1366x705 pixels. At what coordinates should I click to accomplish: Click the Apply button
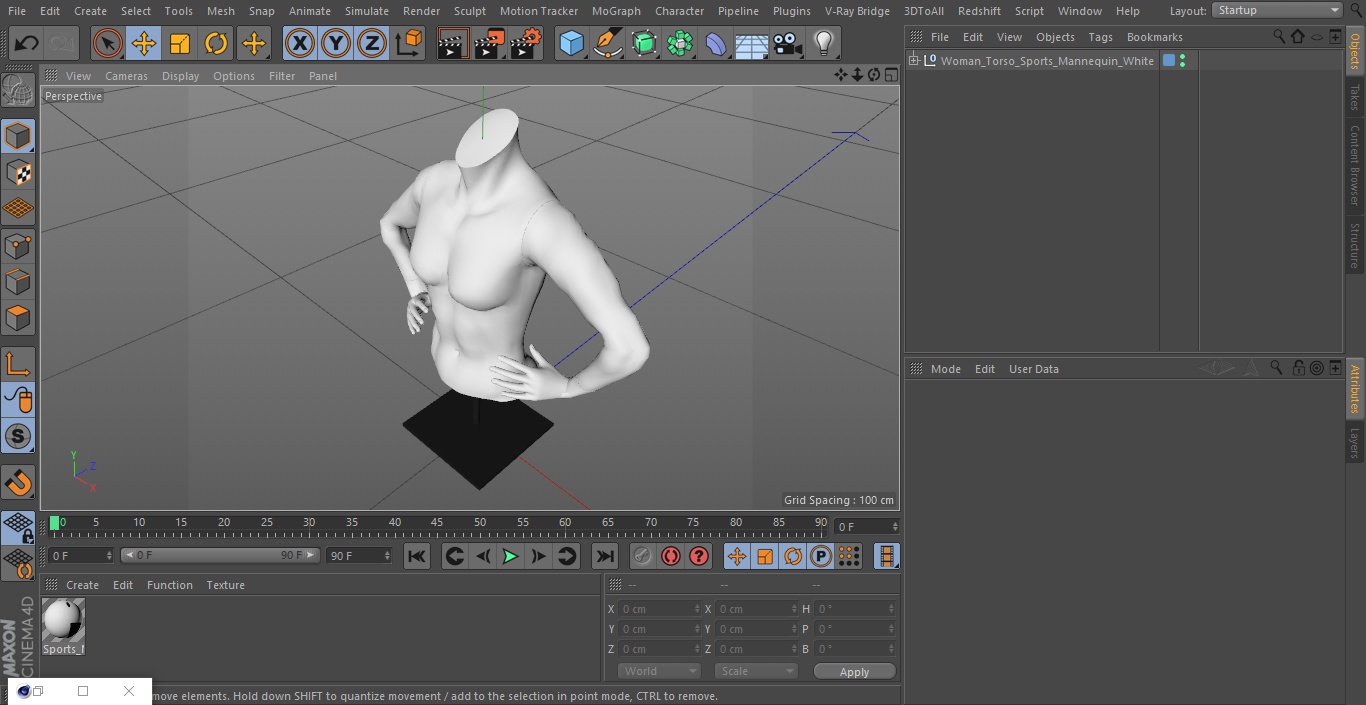[854, 672]
